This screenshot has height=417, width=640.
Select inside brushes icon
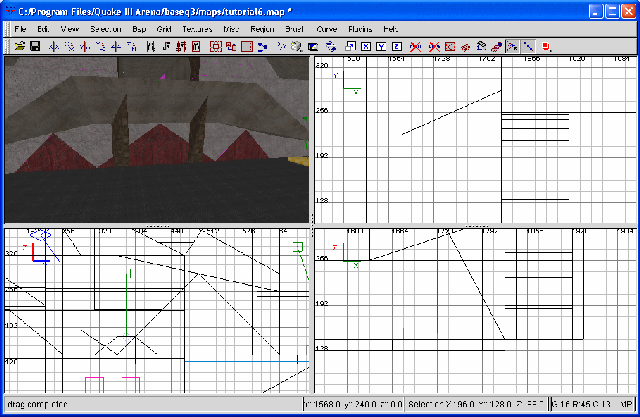tap(196, 47)
